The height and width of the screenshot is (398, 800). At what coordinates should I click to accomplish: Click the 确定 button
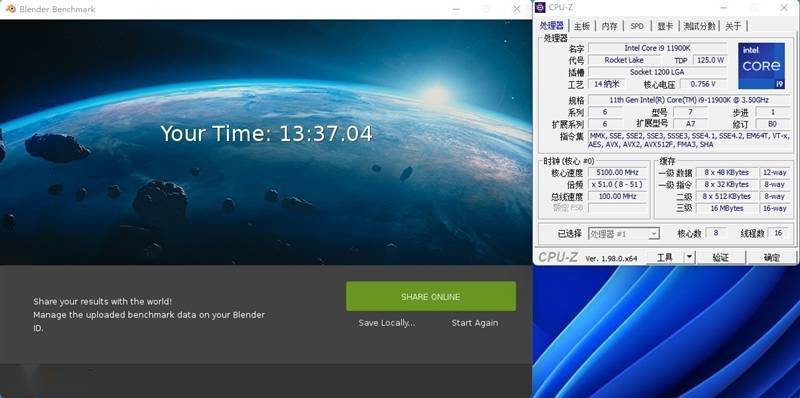pos(772,258)
